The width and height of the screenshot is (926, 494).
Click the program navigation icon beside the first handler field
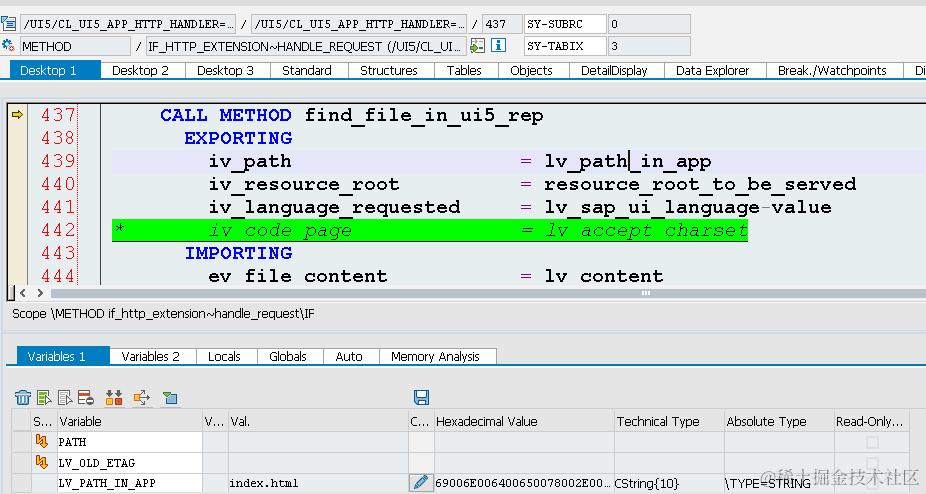click(8, 24)
